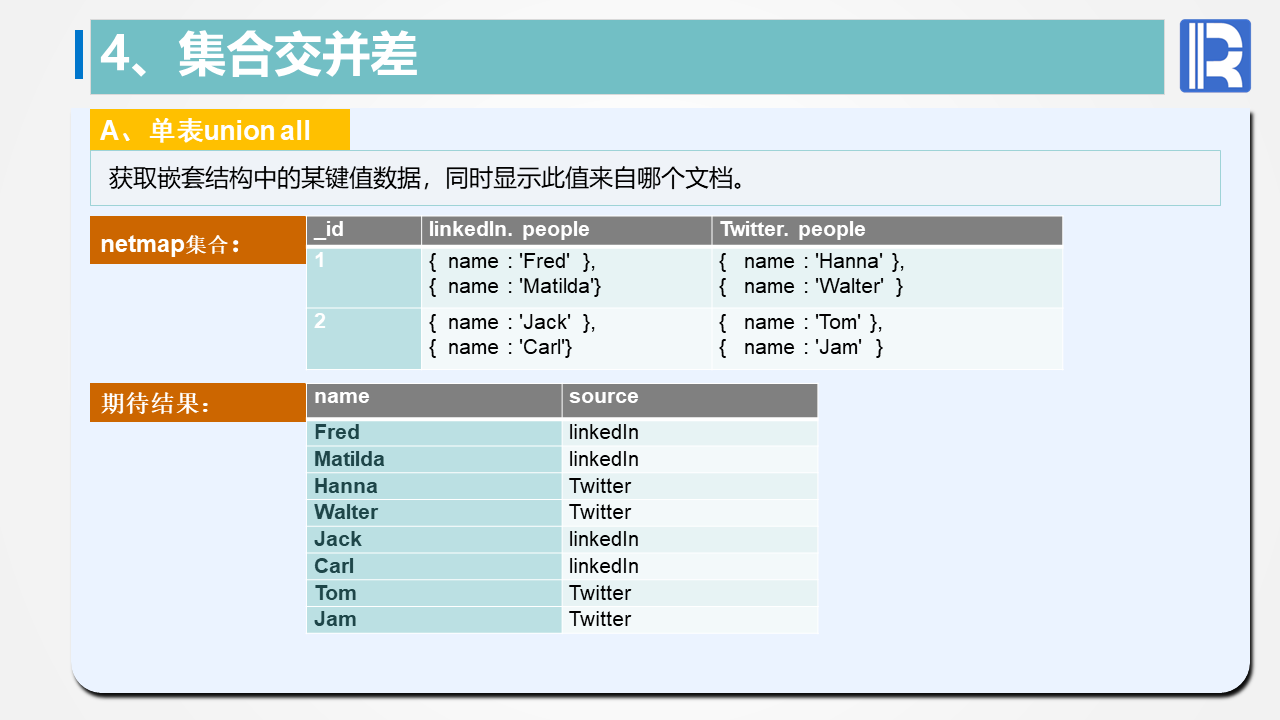Select the bold 'Jack' cell in result table
Image resolution: width=1280 pixels, height=720 pixels.
click(x=434, y=539)
